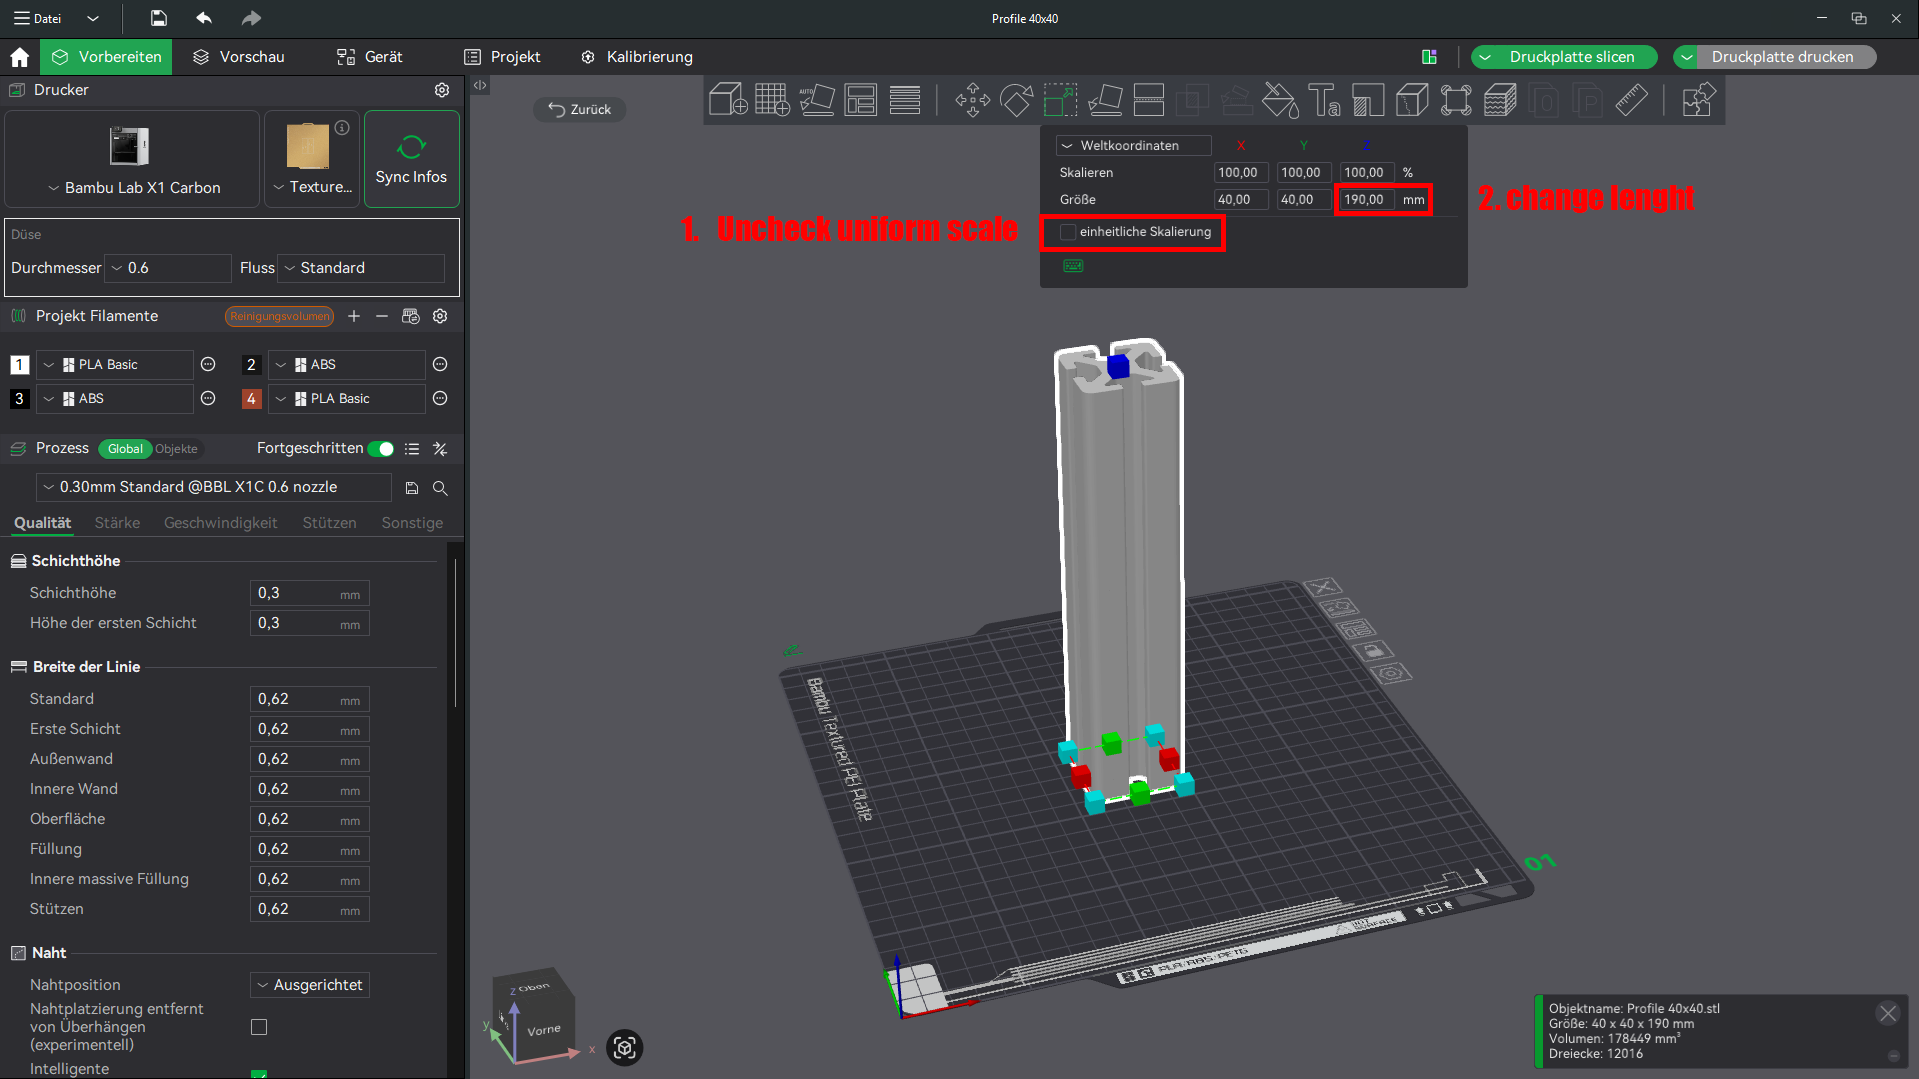Select the paint bucket color painting tool
This screenshot has height=1079, width=1919.
(1280, 100)
